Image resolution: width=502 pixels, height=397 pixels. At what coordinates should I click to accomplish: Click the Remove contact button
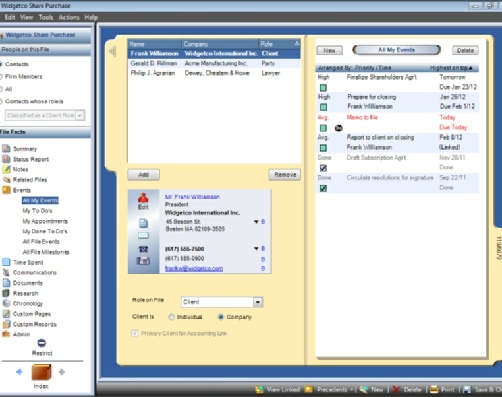click(285, 175)
